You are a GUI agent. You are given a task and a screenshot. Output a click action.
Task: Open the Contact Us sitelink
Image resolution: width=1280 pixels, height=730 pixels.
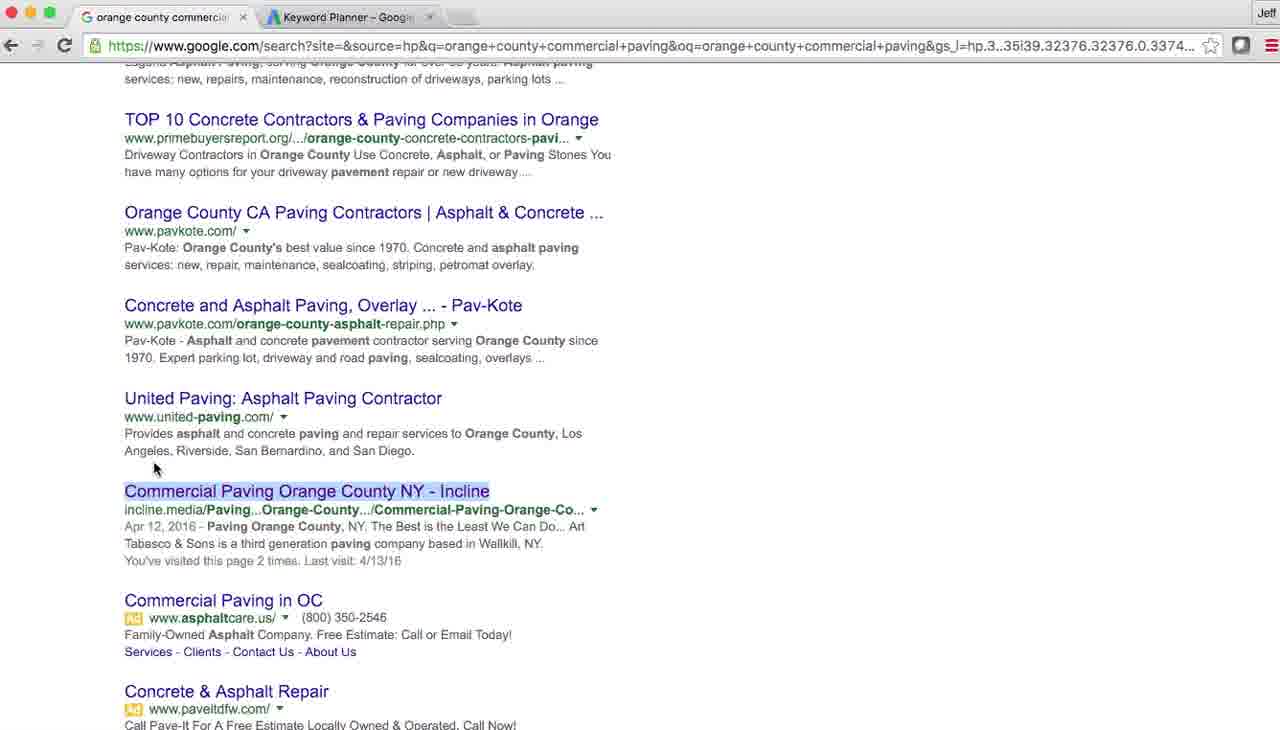pos(263,652)
